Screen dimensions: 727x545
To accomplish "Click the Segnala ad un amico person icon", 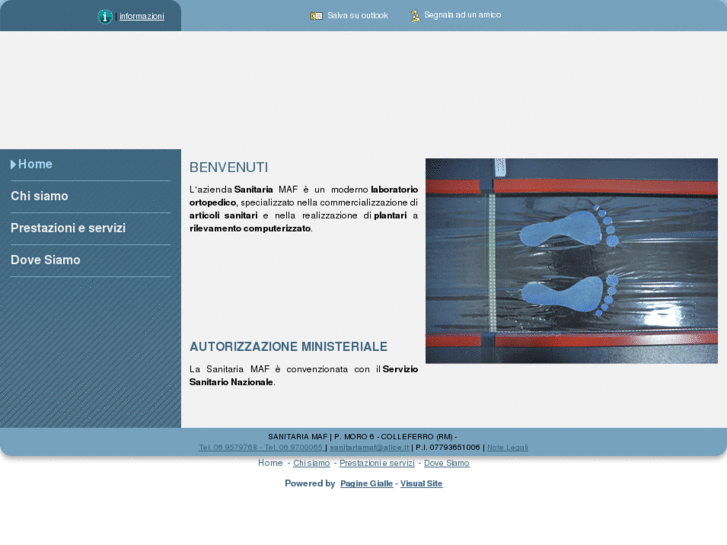I will [x=415, y=16].
